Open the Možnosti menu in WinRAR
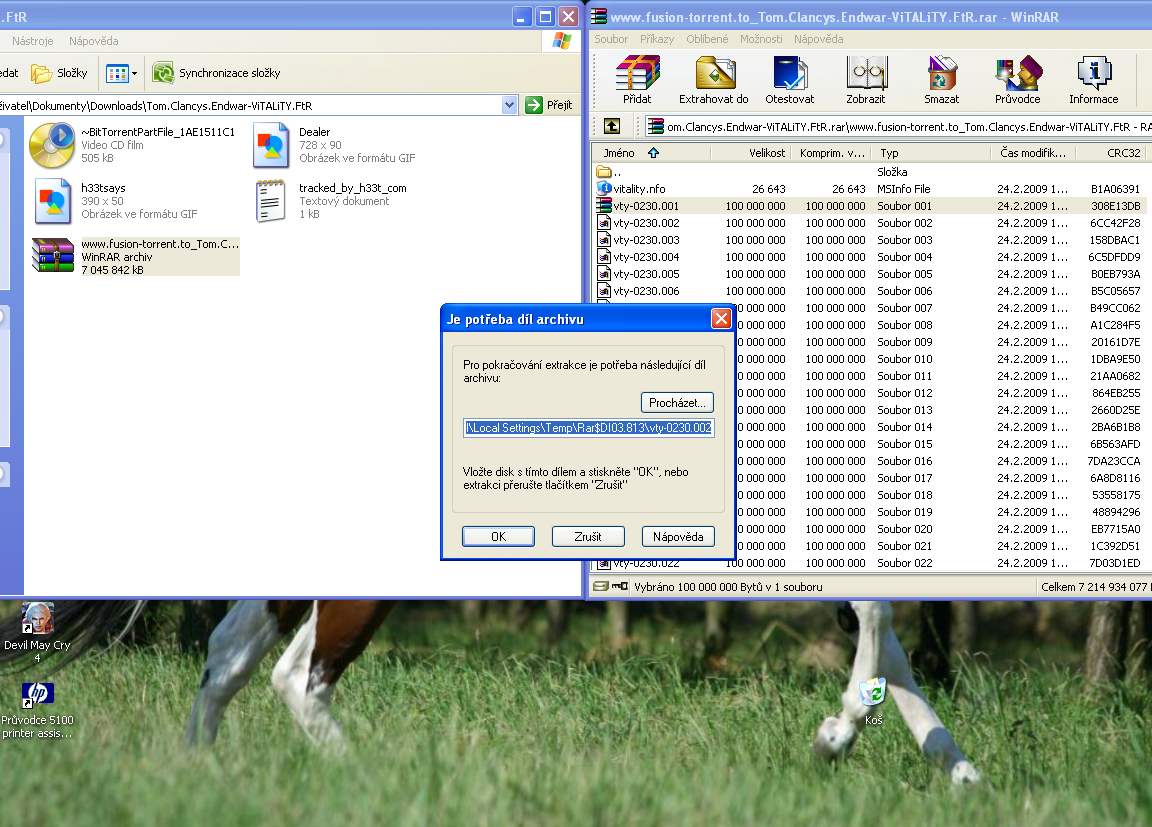Screen dimensions: 1152x827 (760, 39)
